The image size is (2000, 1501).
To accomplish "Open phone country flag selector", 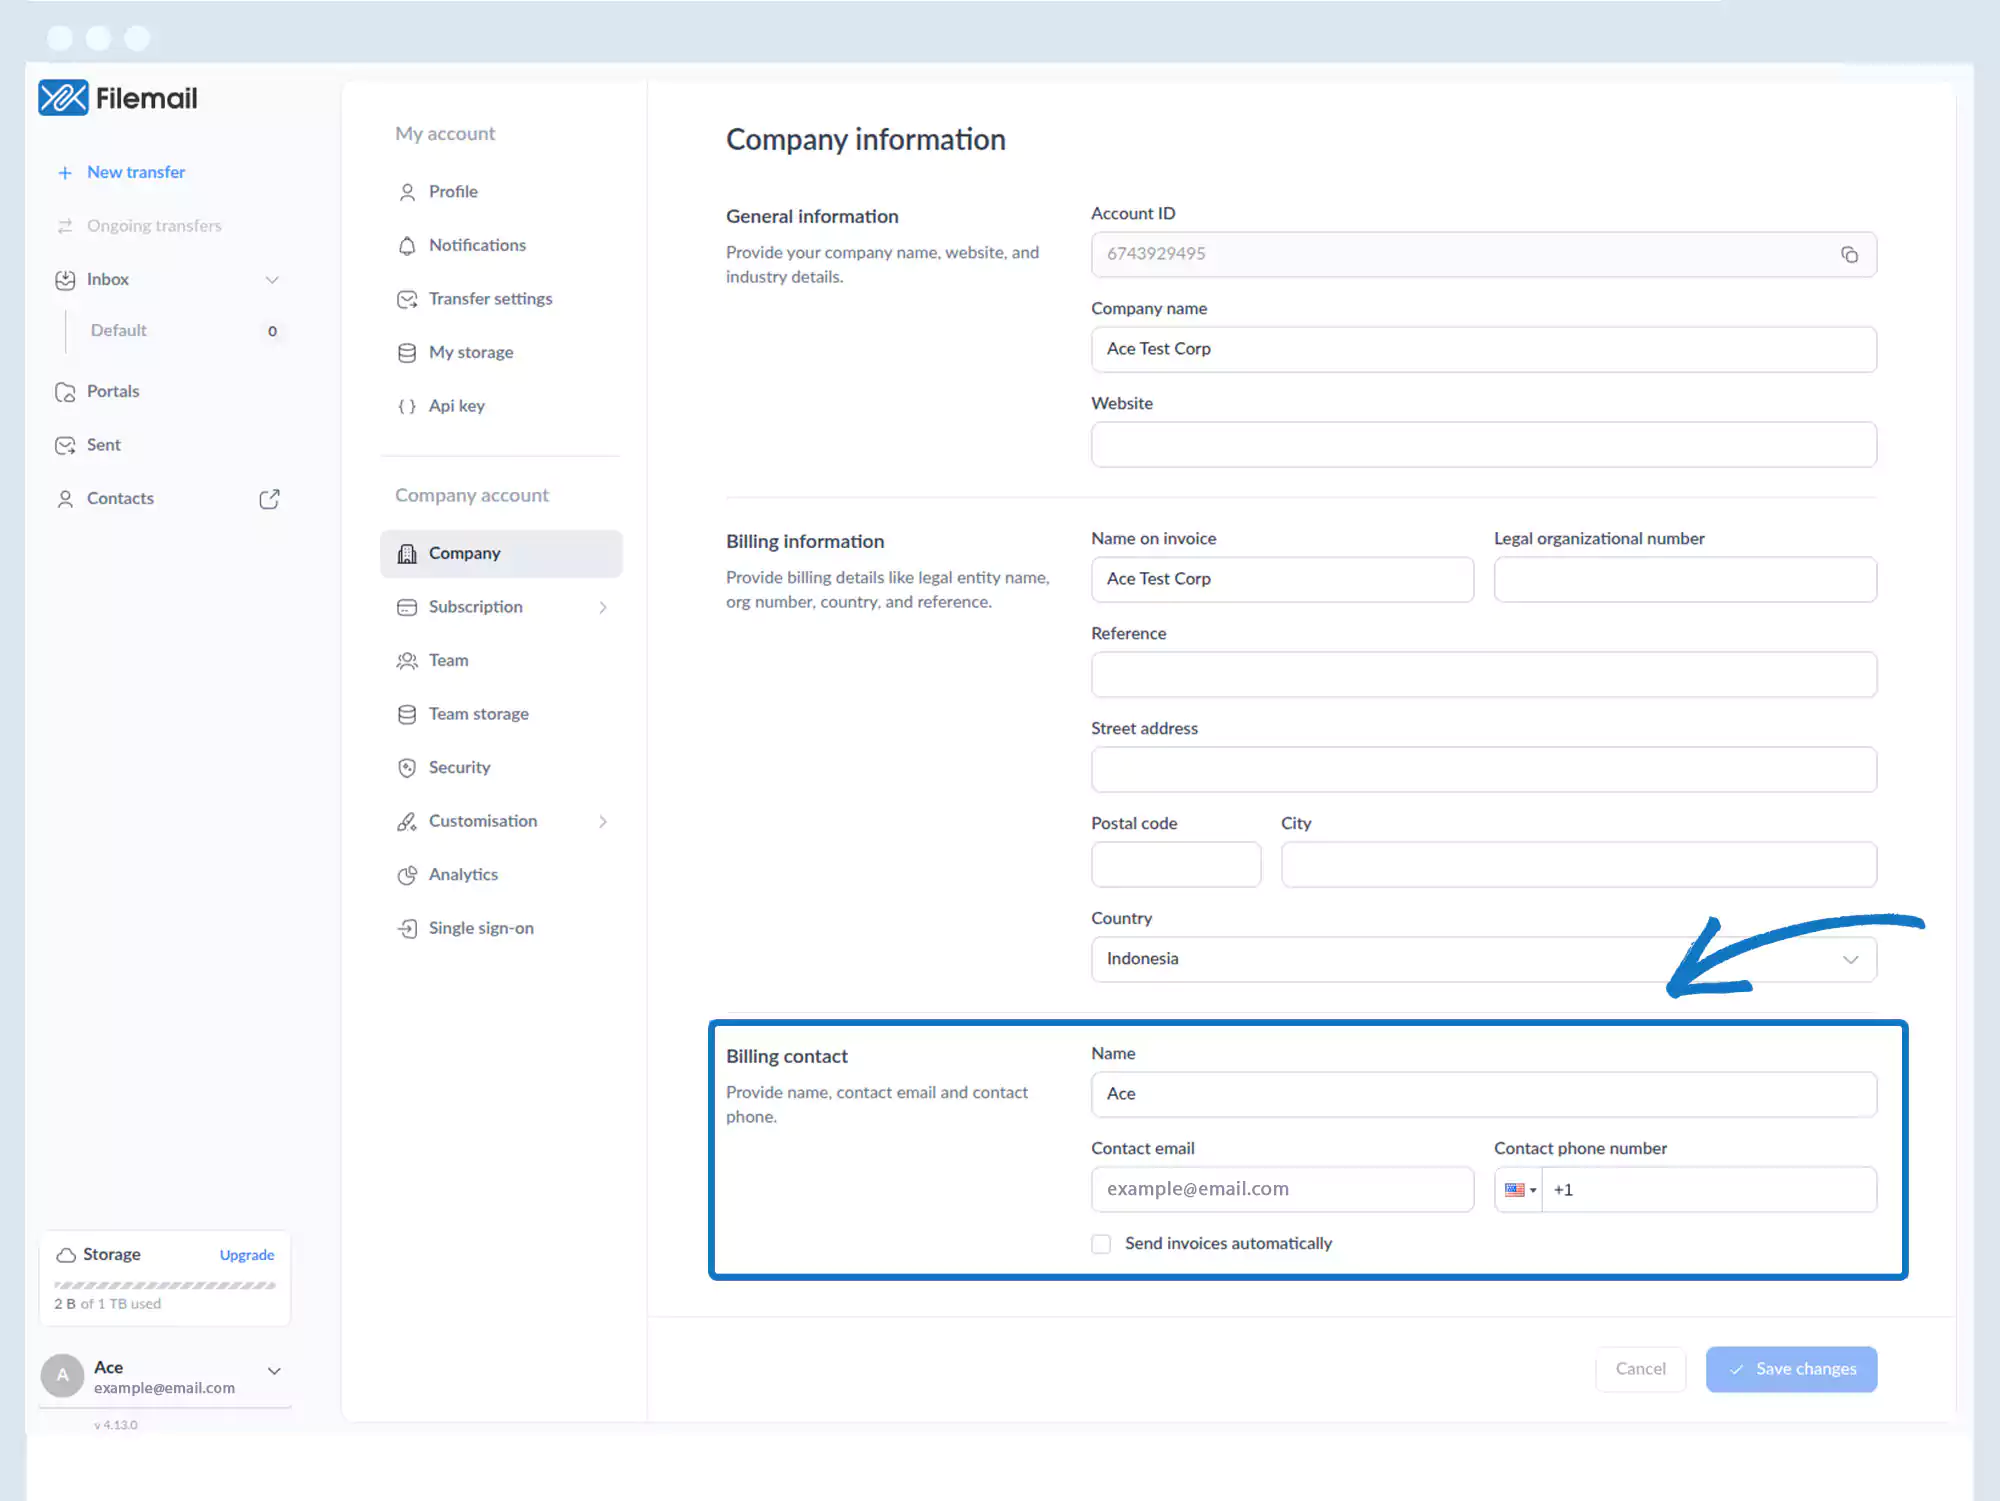I will point(1519,1190).
